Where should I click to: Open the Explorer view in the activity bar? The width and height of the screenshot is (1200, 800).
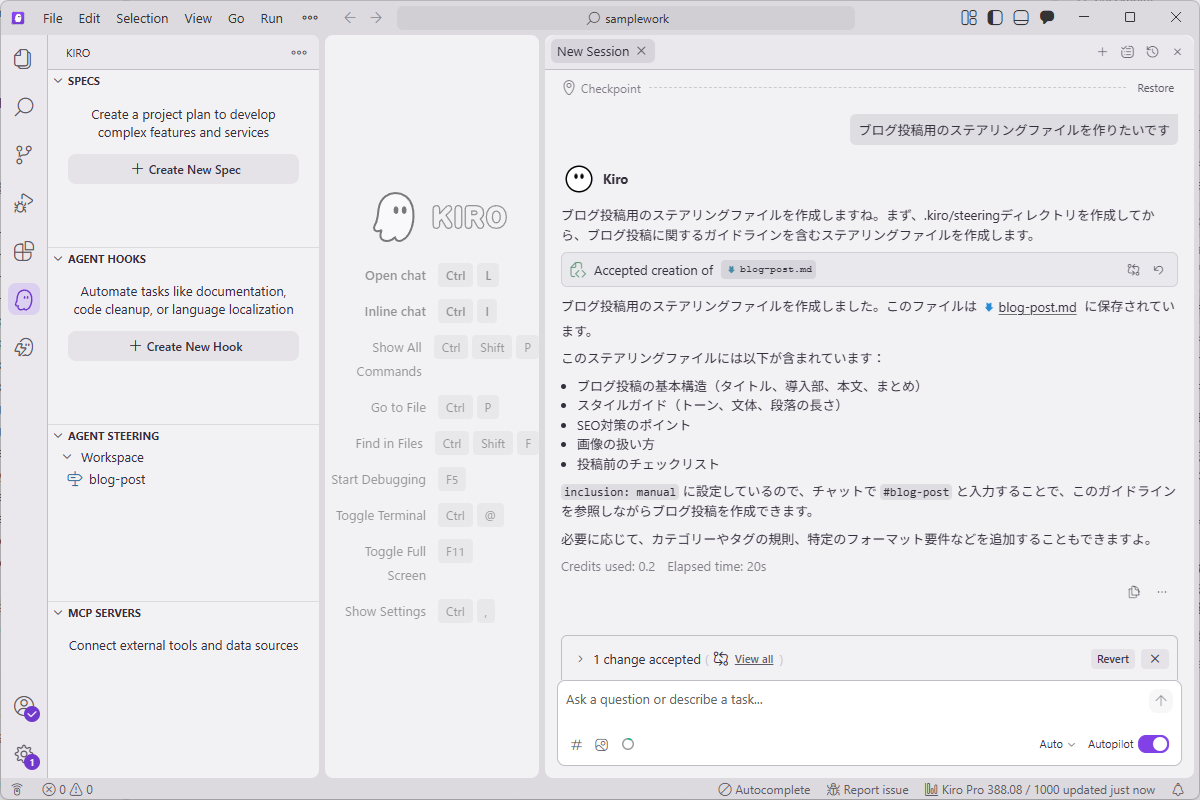[x=24, y=58]
